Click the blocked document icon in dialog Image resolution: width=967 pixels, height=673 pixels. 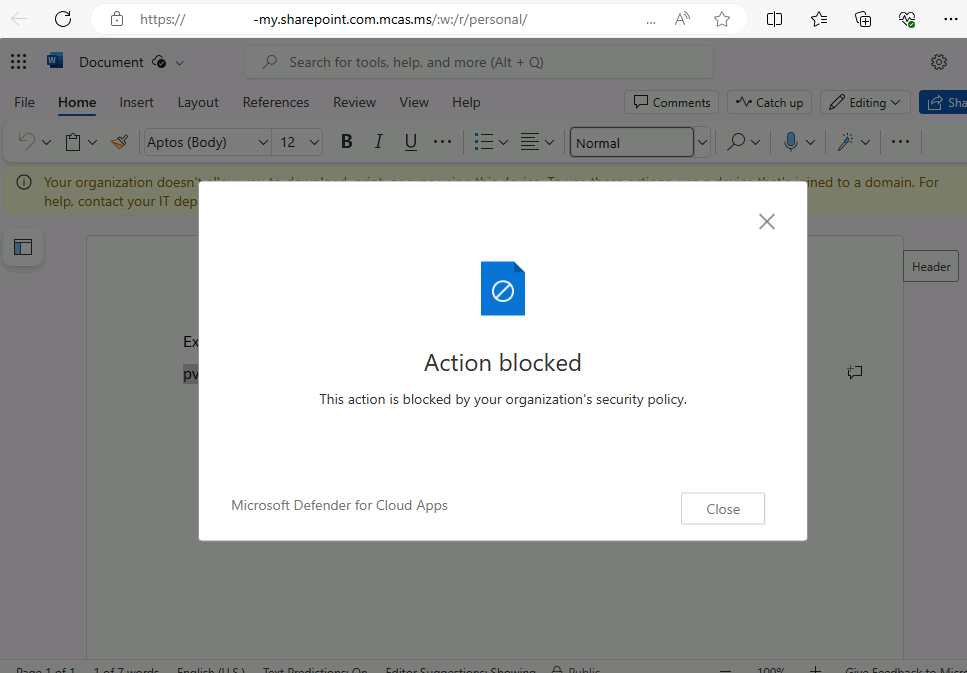coord(503,289)
